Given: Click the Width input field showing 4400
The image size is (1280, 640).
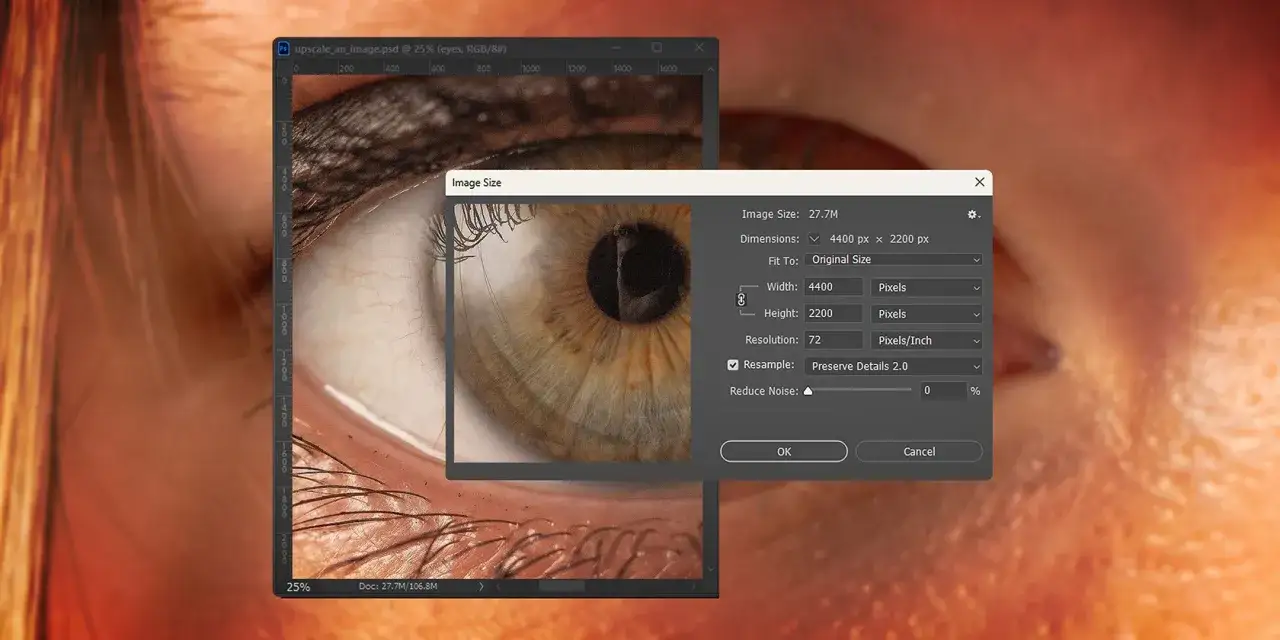Looking at the screenshot, I should pyautogui.click(x=834, y=287).
